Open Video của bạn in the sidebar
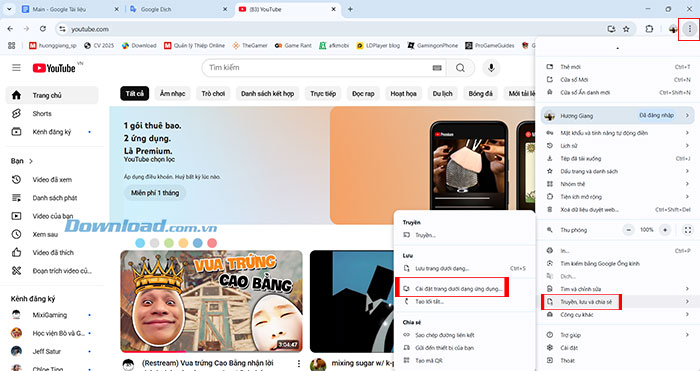This screenshot has height=371, width=700. pyautogui.click(x=52, y=216)
